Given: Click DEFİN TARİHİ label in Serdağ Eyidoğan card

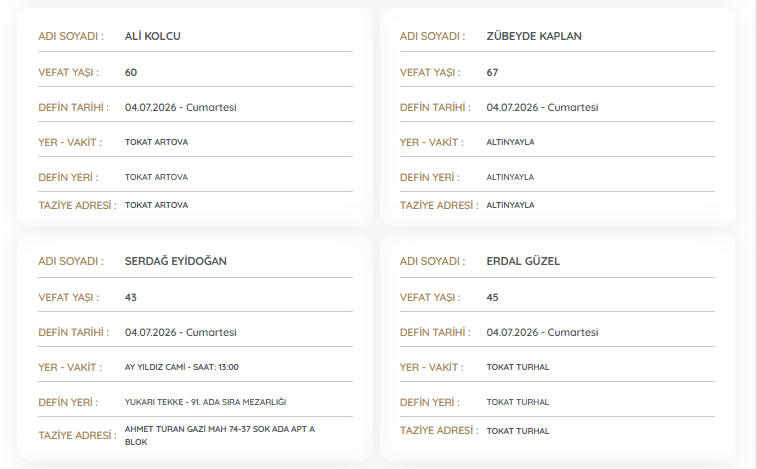Looking at the screenshot, I should (73, 332).
